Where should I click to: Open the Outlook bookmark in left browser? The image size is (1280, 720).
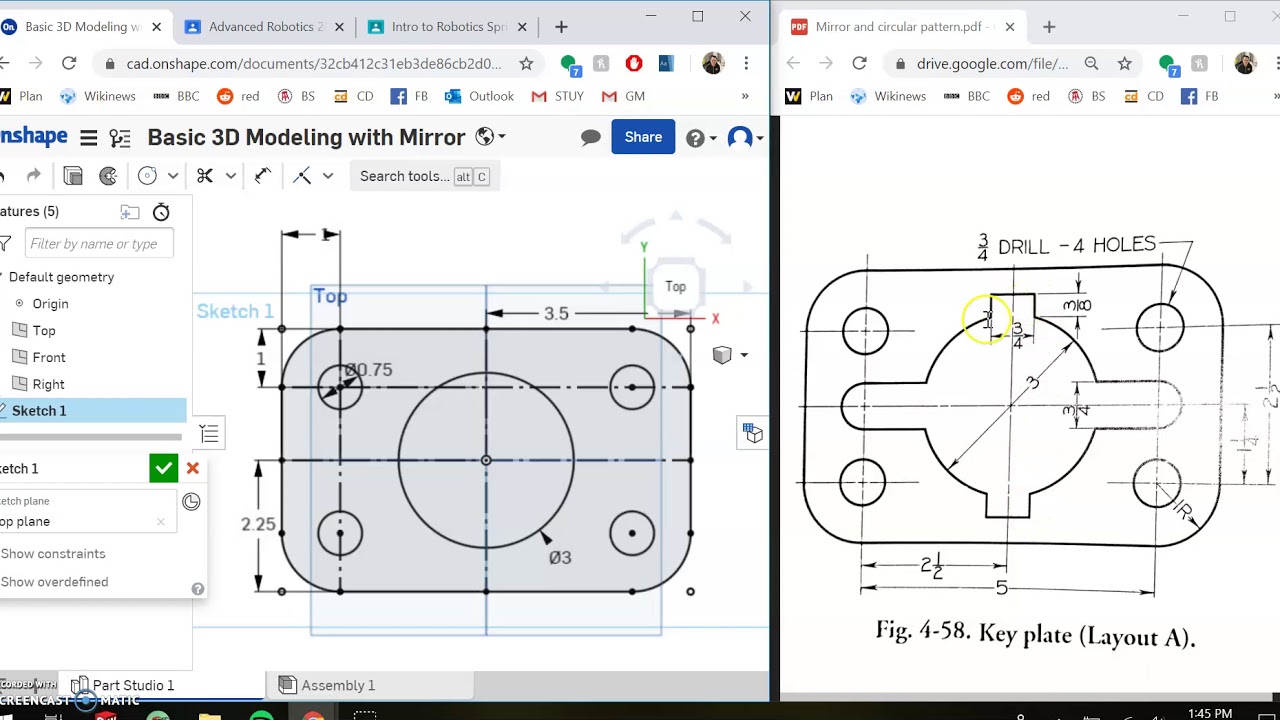(479, 96)
